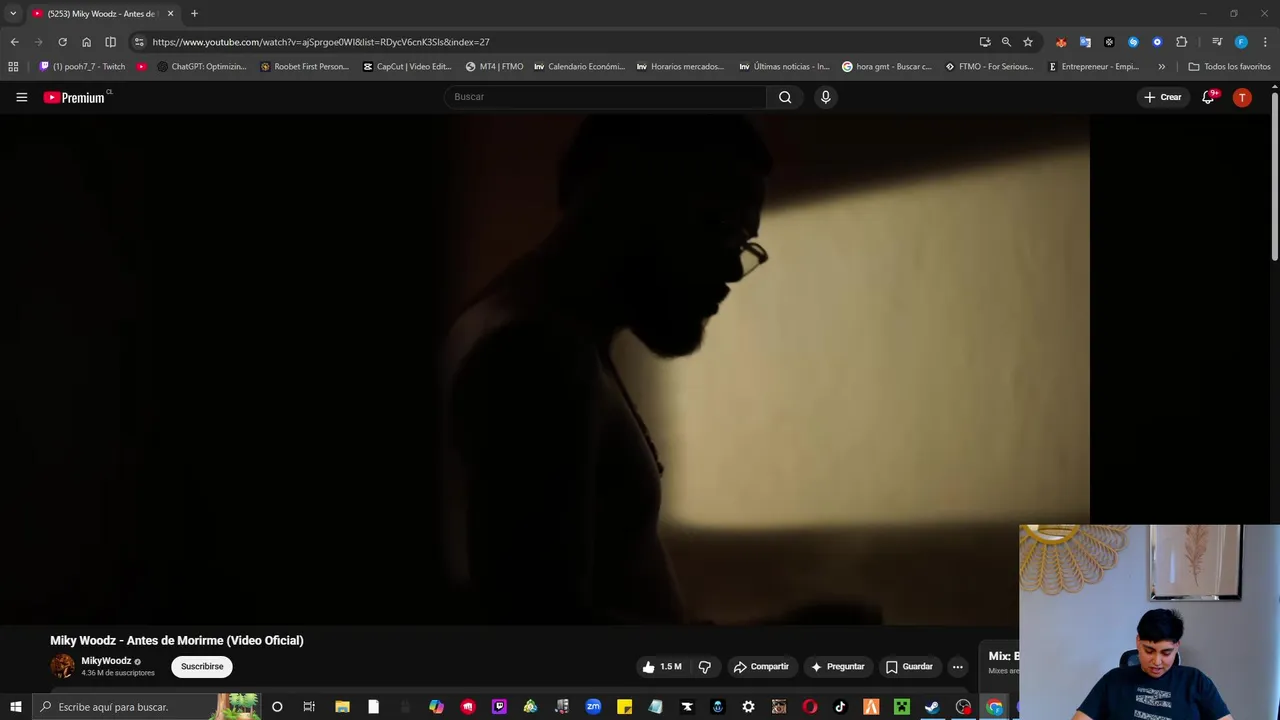Open MT4 FTMO bookmark
1280x720 pixels.
494,67
